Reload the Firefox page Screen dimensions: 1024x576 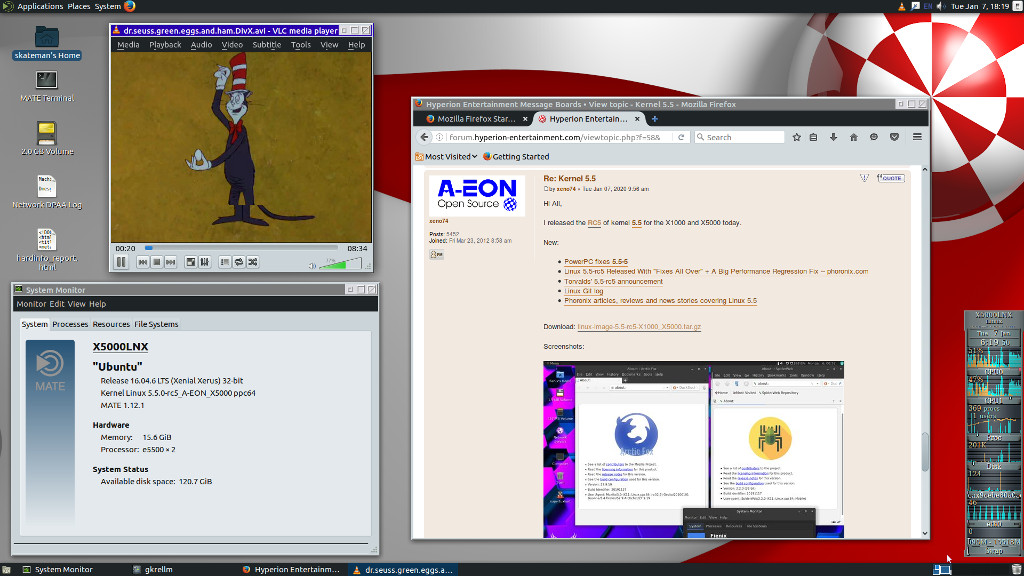[681, 137]
